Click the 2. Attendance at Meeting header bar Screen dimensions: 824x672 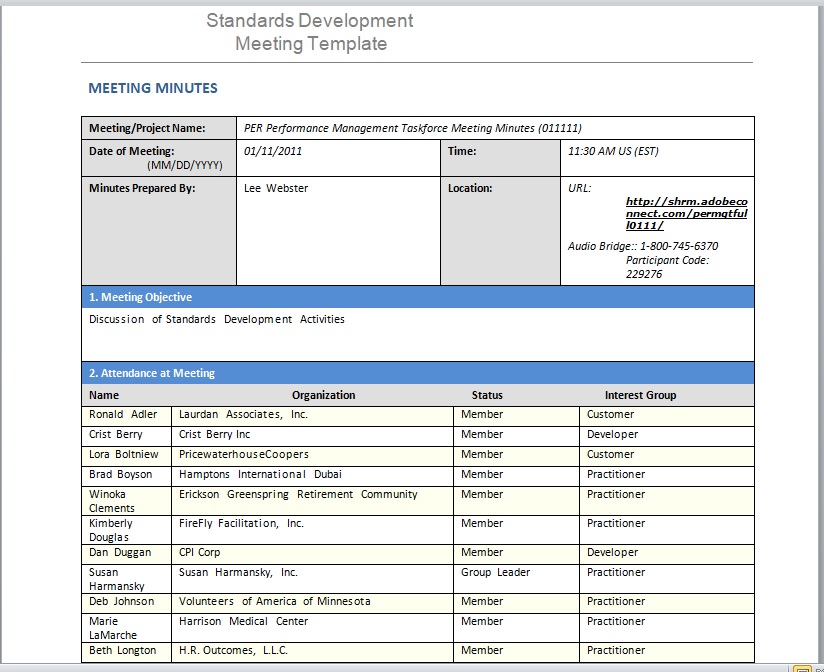coord(152,373)
